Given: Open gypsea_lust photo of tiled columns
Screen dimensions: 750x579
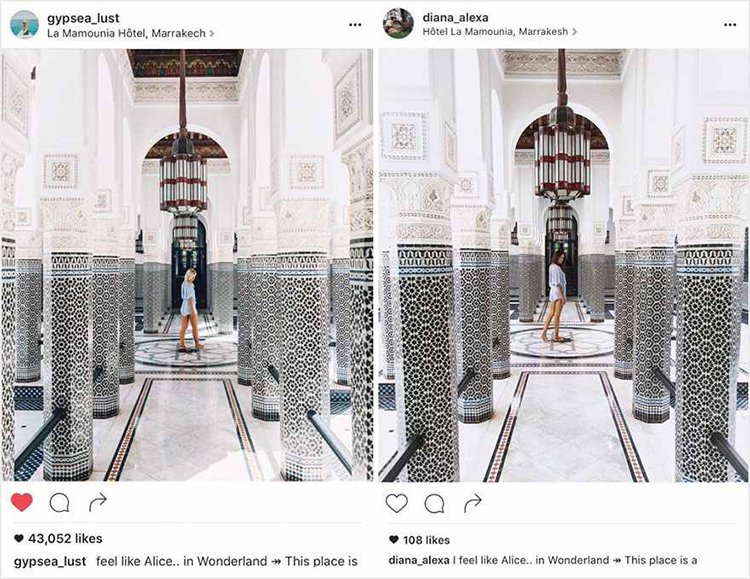Looking at the screenshot, I should coord(187,265).
